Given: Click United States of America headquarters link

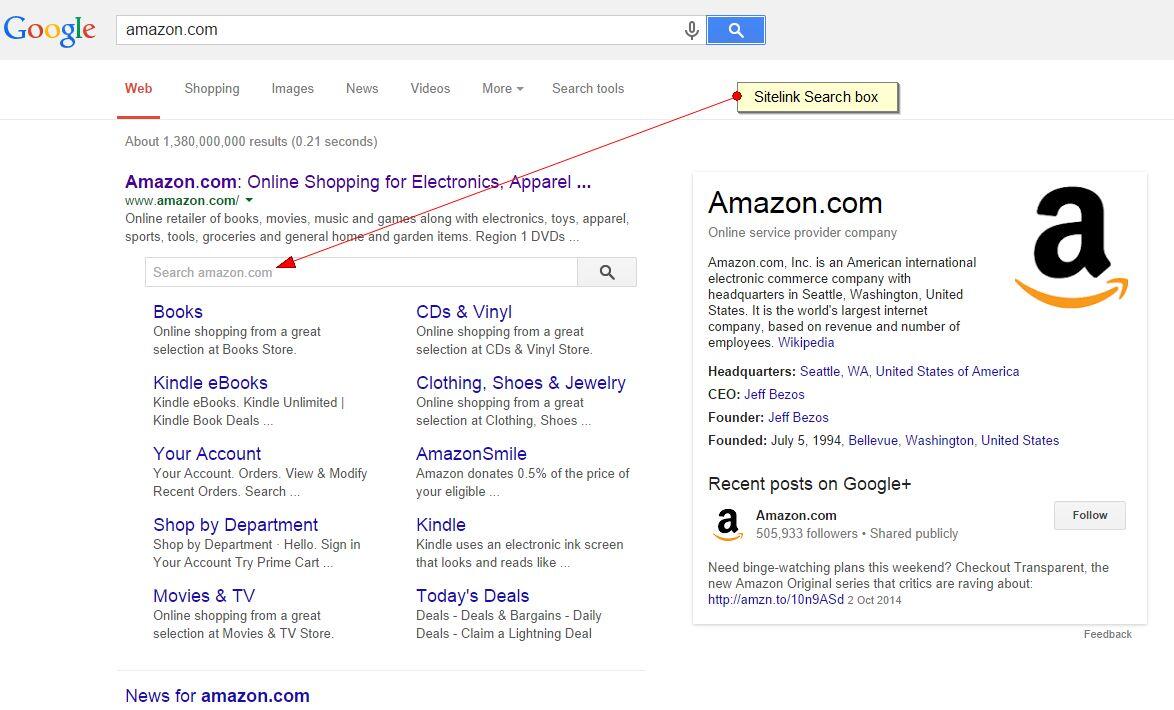Looking at the screenshot, I should [947, 371].
